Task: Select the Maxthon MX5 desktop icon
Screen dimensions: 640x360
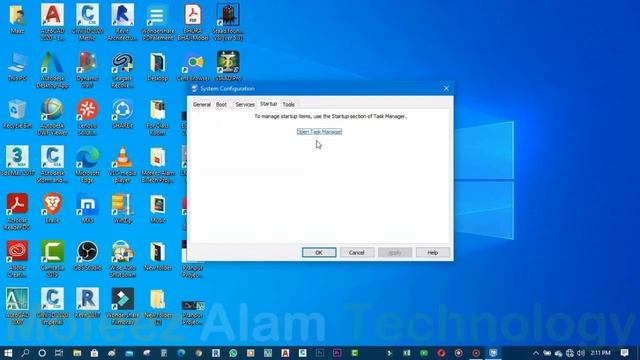Action: tap(87, 208)
